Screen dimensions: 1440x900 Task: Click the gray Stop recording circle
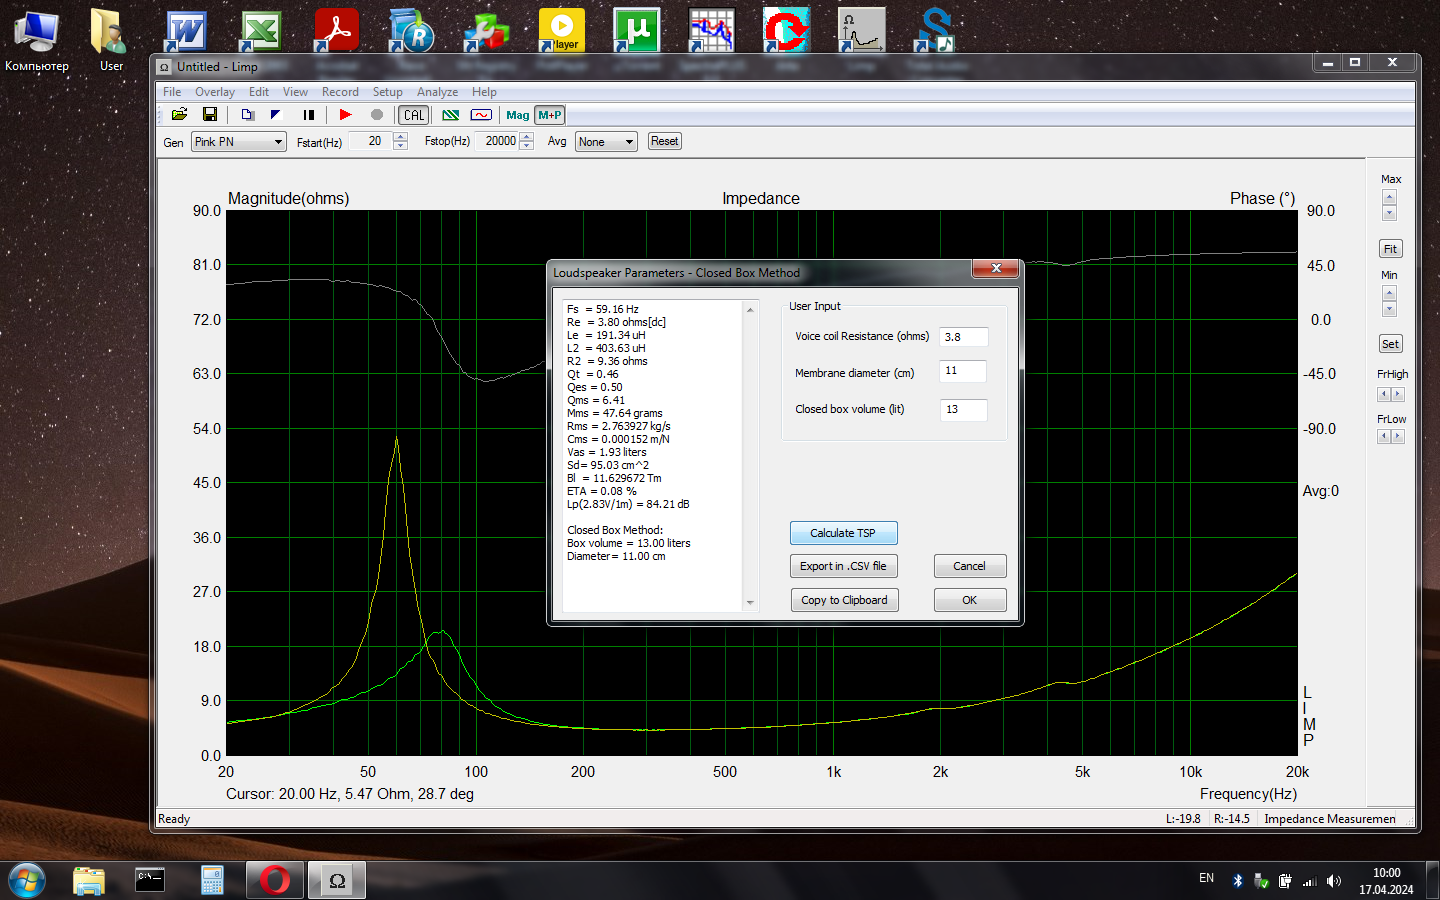(377, 115)
